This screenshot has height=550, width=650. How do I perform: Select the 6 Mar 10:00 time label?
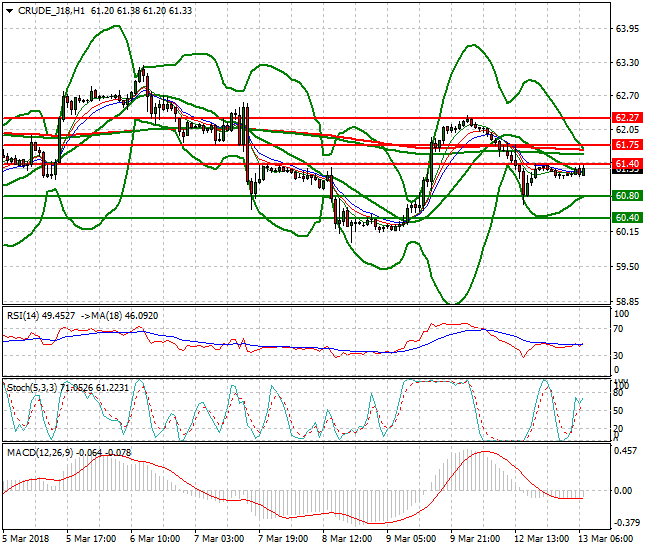pyautogui.click(x=155, y=537)
